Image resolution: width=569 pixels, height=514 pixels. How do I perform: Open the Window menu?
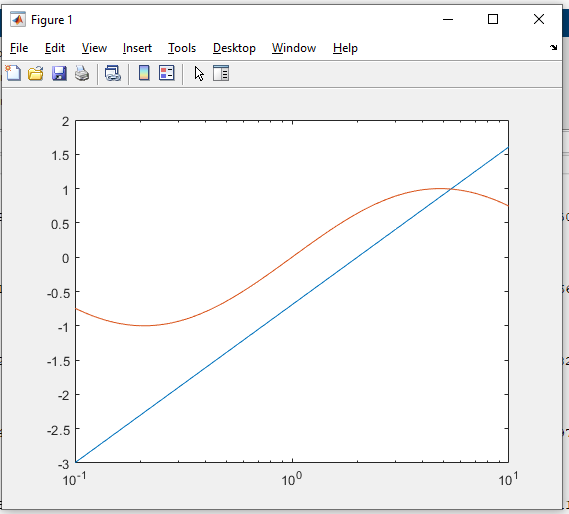tap(294, 48)
